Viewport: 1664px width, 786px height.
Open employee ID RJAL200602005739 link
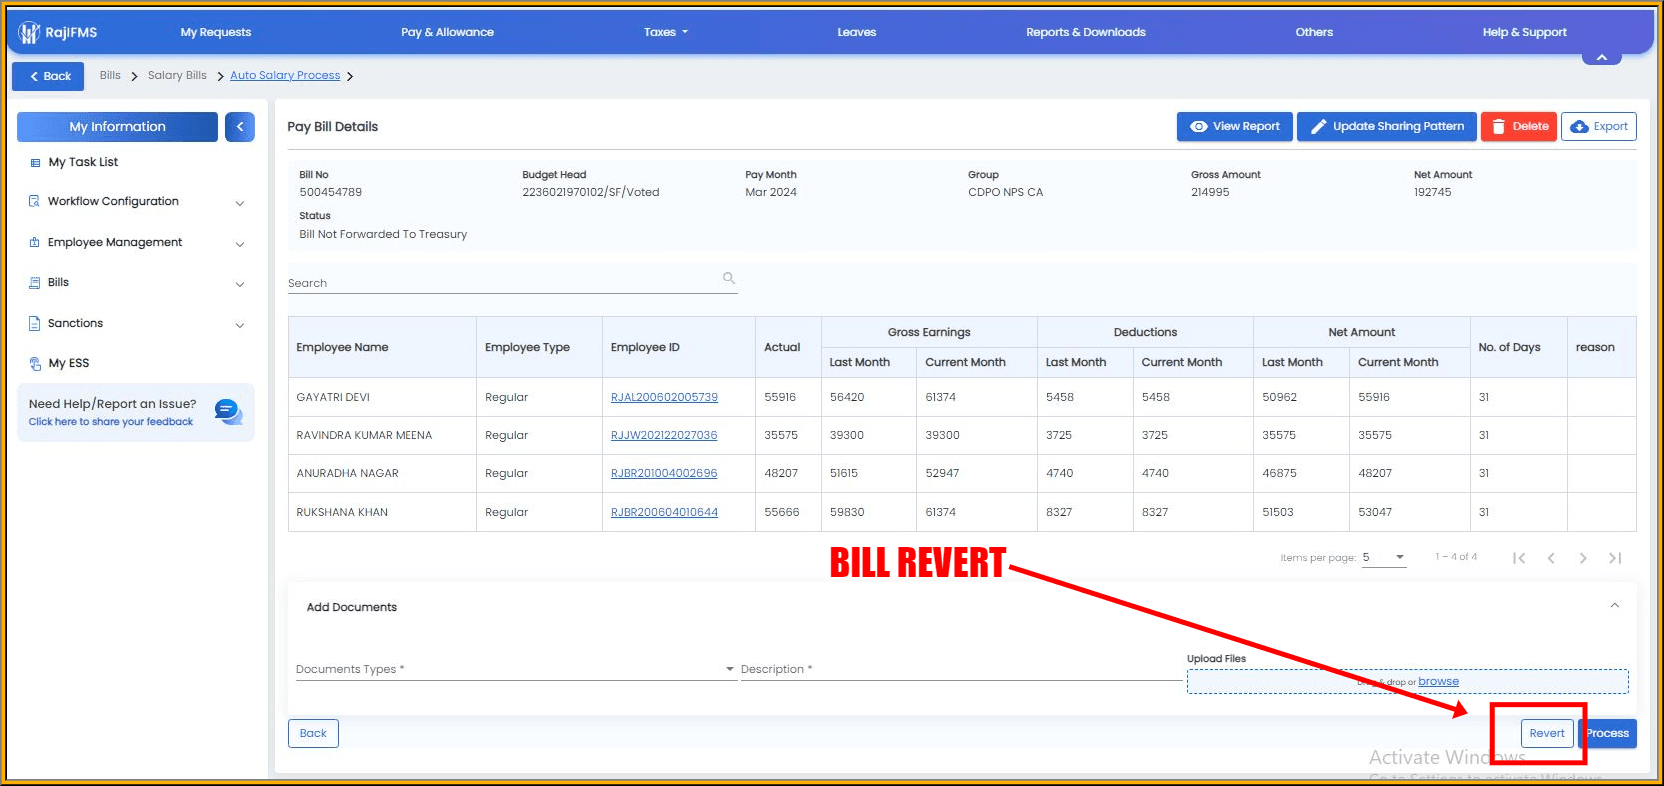664,397
